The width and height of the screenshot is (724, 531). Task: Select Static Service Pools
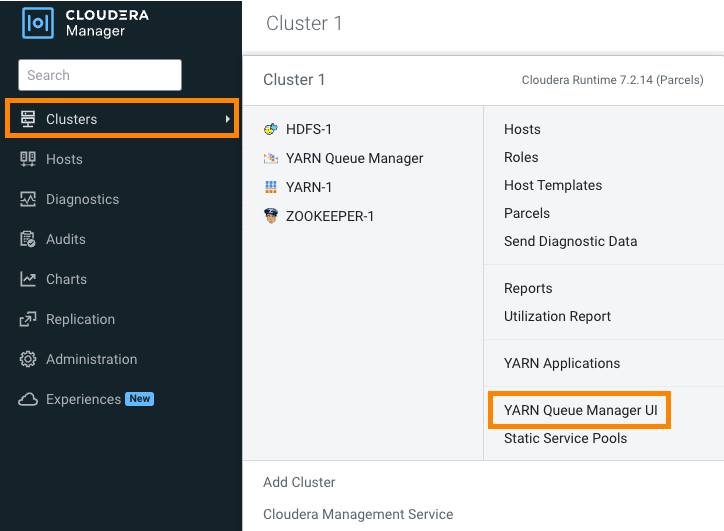point(565,438)
